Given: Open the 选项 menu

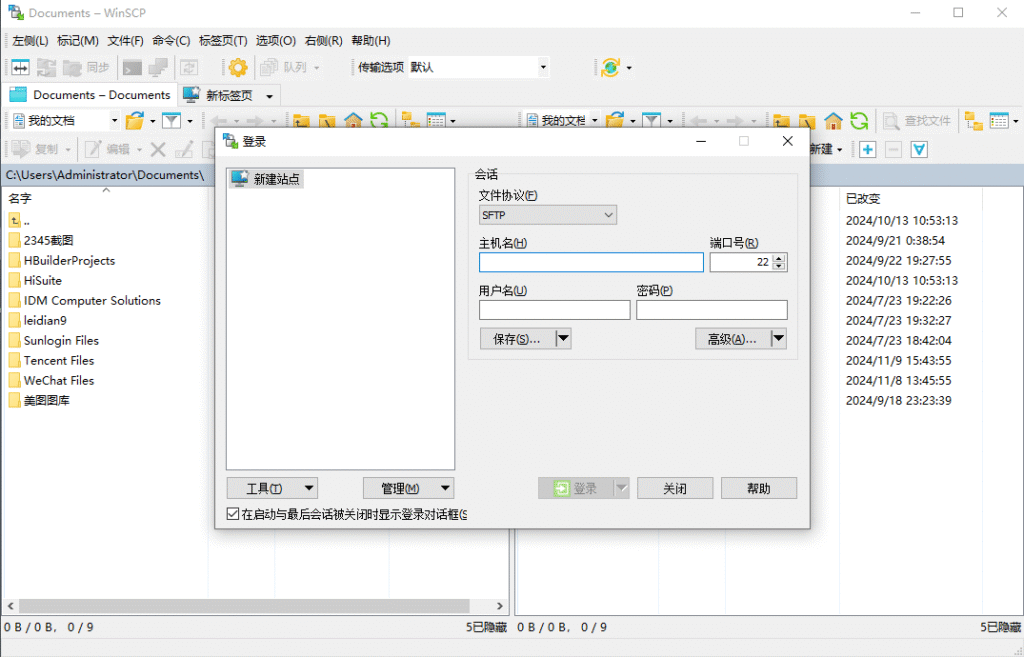Looking at the screenshot, I should click(x=276, y=40).
